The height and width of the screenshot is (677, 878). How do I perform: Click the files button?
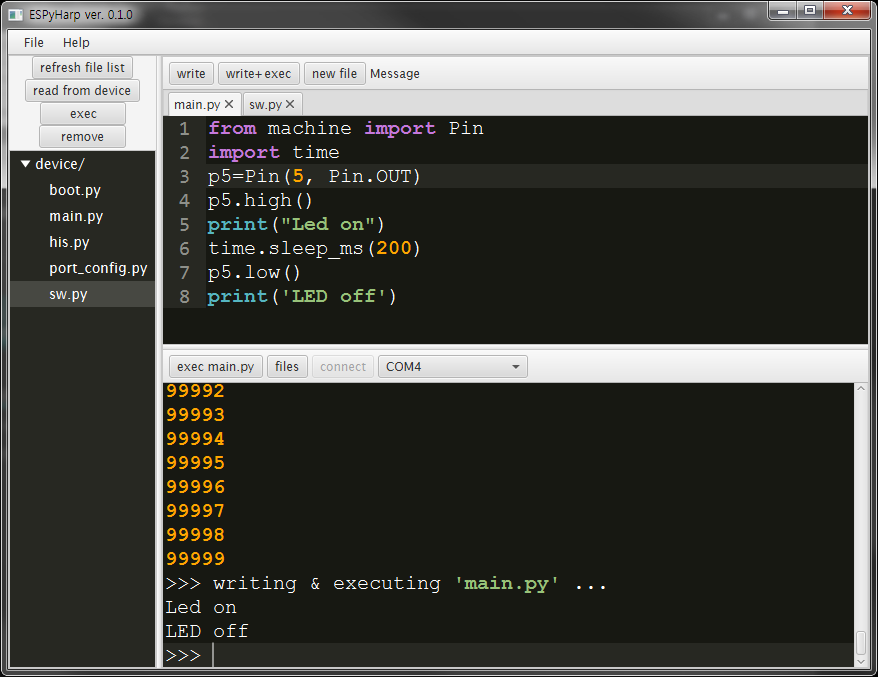287,367
